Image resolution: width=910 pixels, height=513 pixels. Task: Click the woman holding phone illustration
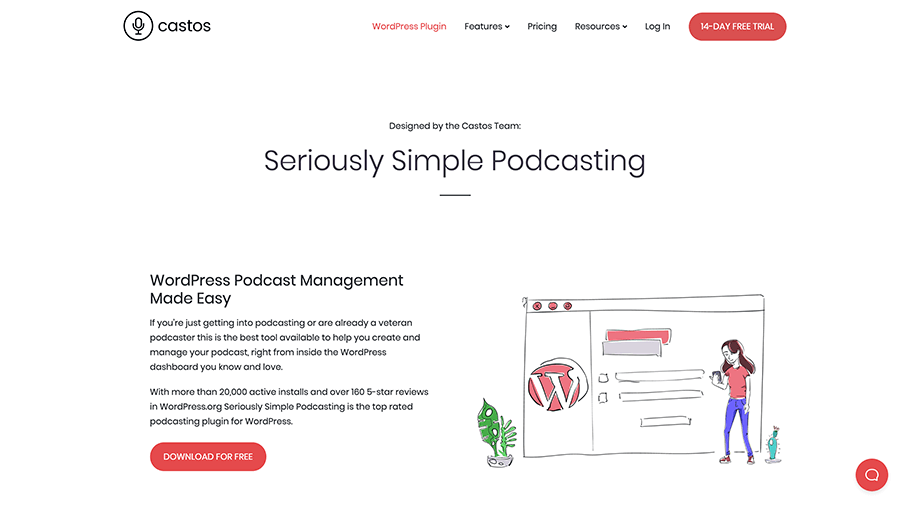(735, 402)
